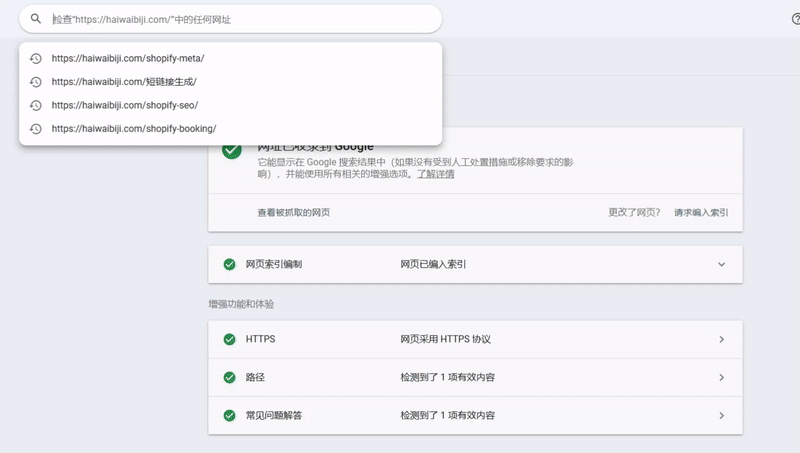The width and height of the screenshot is (800, 453).
Task: Click history icon beside shopify-meta suggestion
Action: [35, 58]
